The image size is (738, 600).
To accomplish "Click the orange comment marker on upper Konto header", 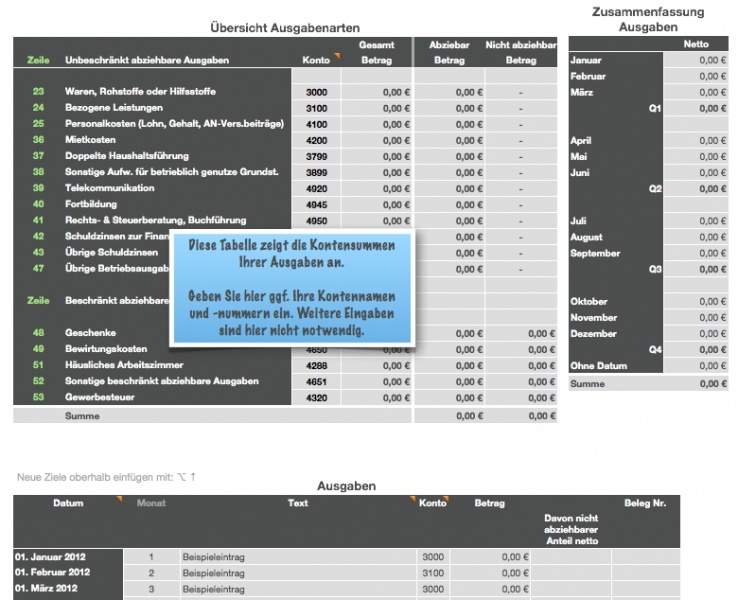I will [x=338, y=55].
